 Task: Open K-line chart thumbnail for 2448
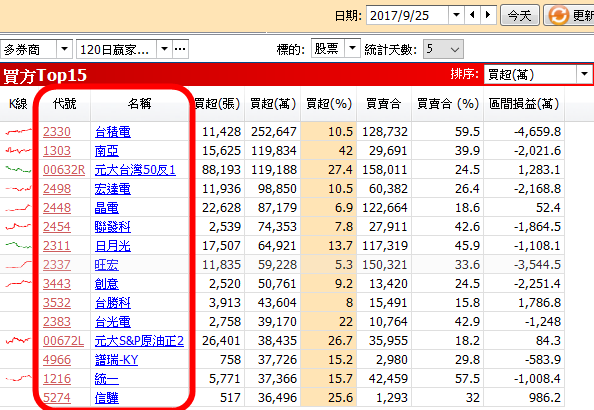pyautogui.click(x=19, y=207)
